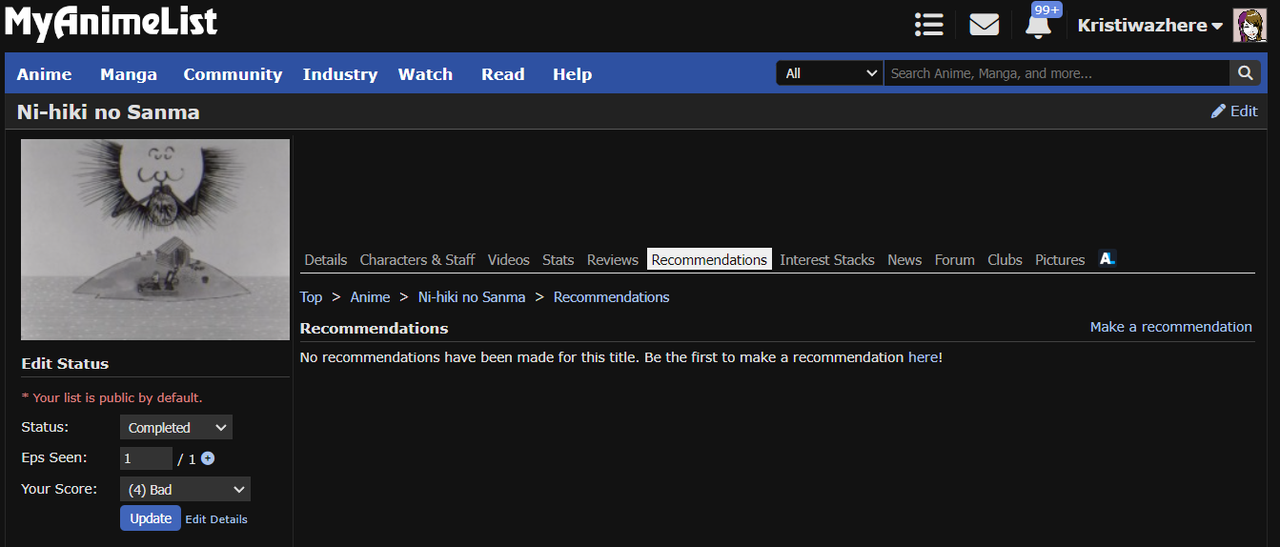Viewport: 1280px width, 547px height.
Task: Click the Edit Details link
Action: point(216,519)
